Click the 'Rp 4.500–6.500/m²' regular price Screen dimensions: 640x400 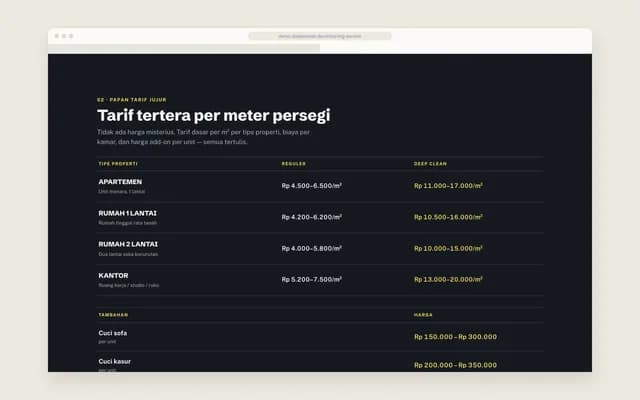pyautogui.click(x=312, y=186)
